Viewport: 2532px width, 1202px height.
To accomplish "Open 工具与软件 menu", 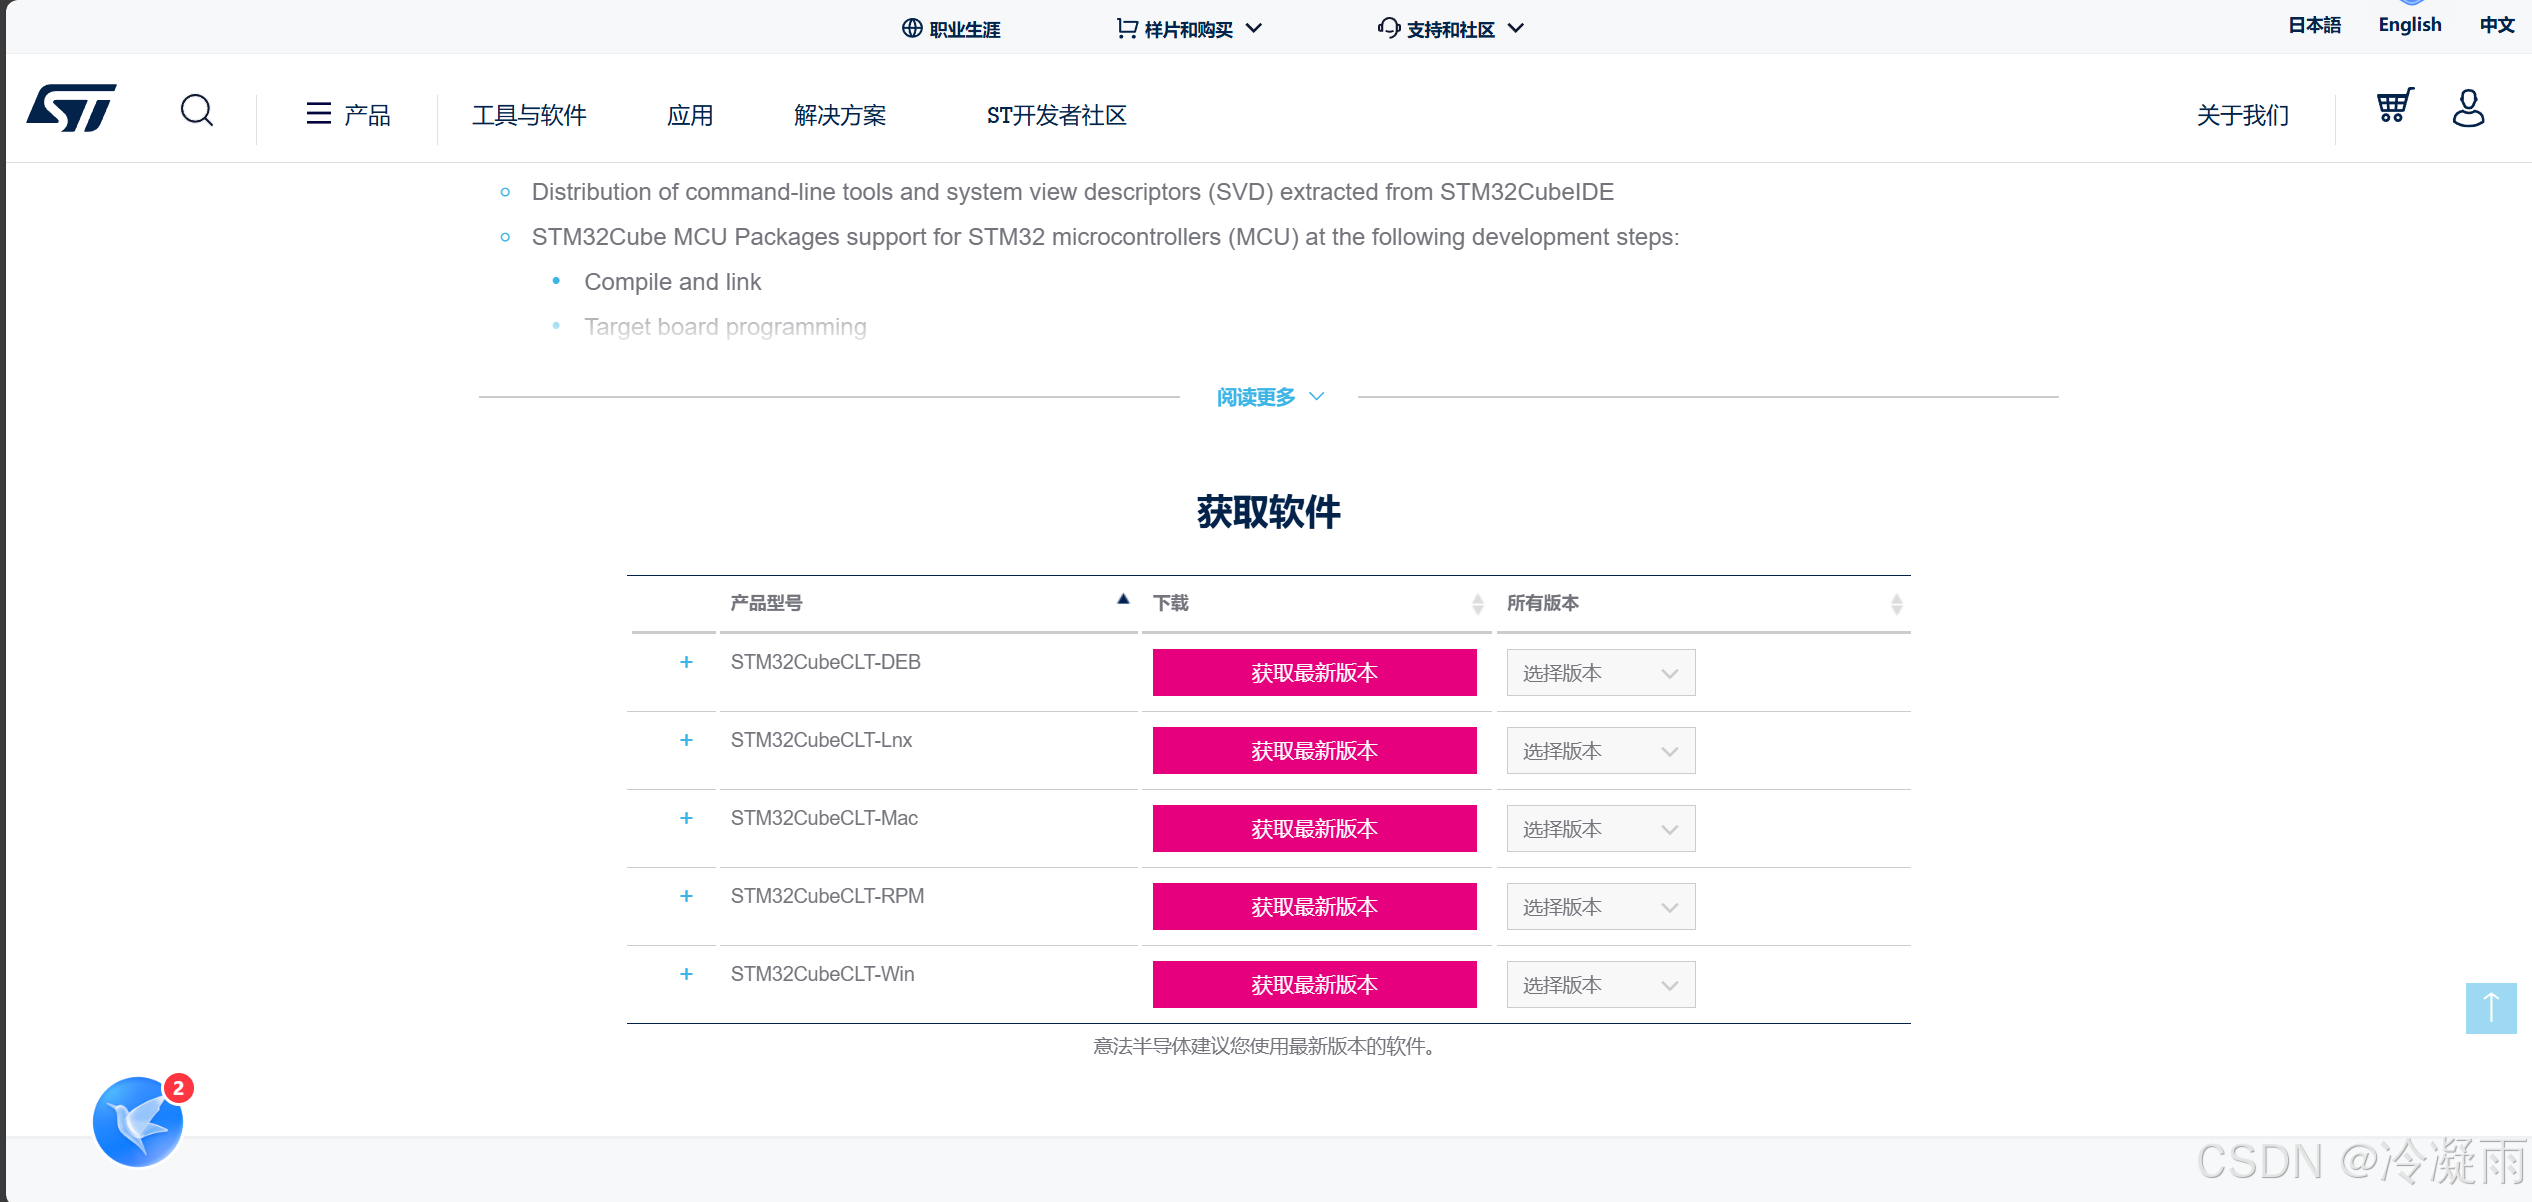I will tap(529, 115).
